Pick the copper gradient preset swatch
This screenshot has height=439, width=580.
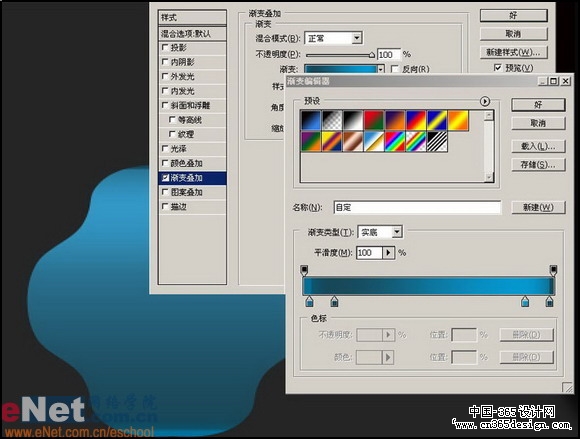tap(353, 141)
